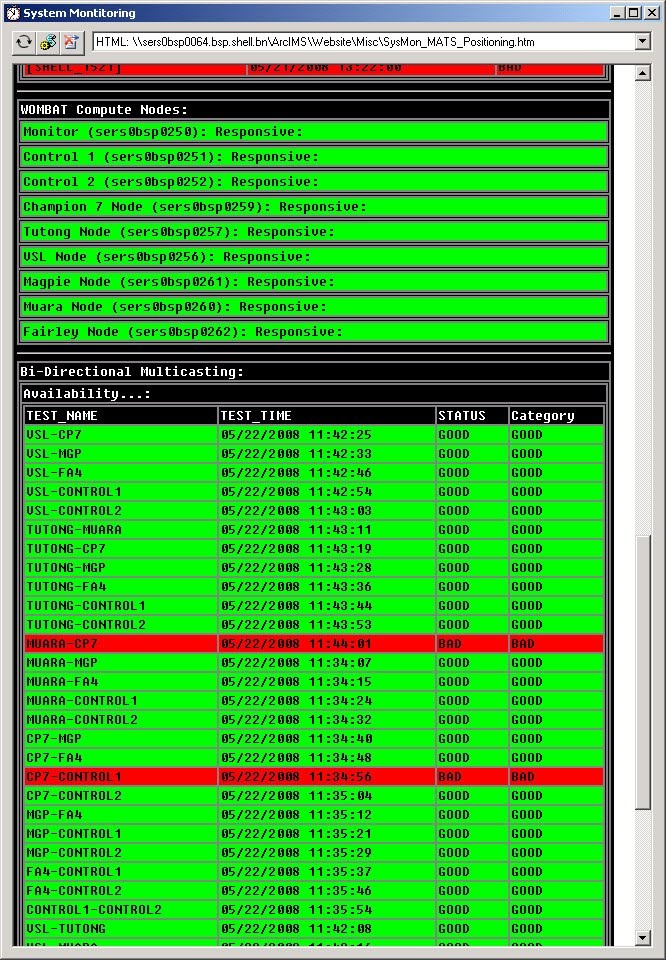Click the vertical scrollbar up arrow

click(642, 73)
